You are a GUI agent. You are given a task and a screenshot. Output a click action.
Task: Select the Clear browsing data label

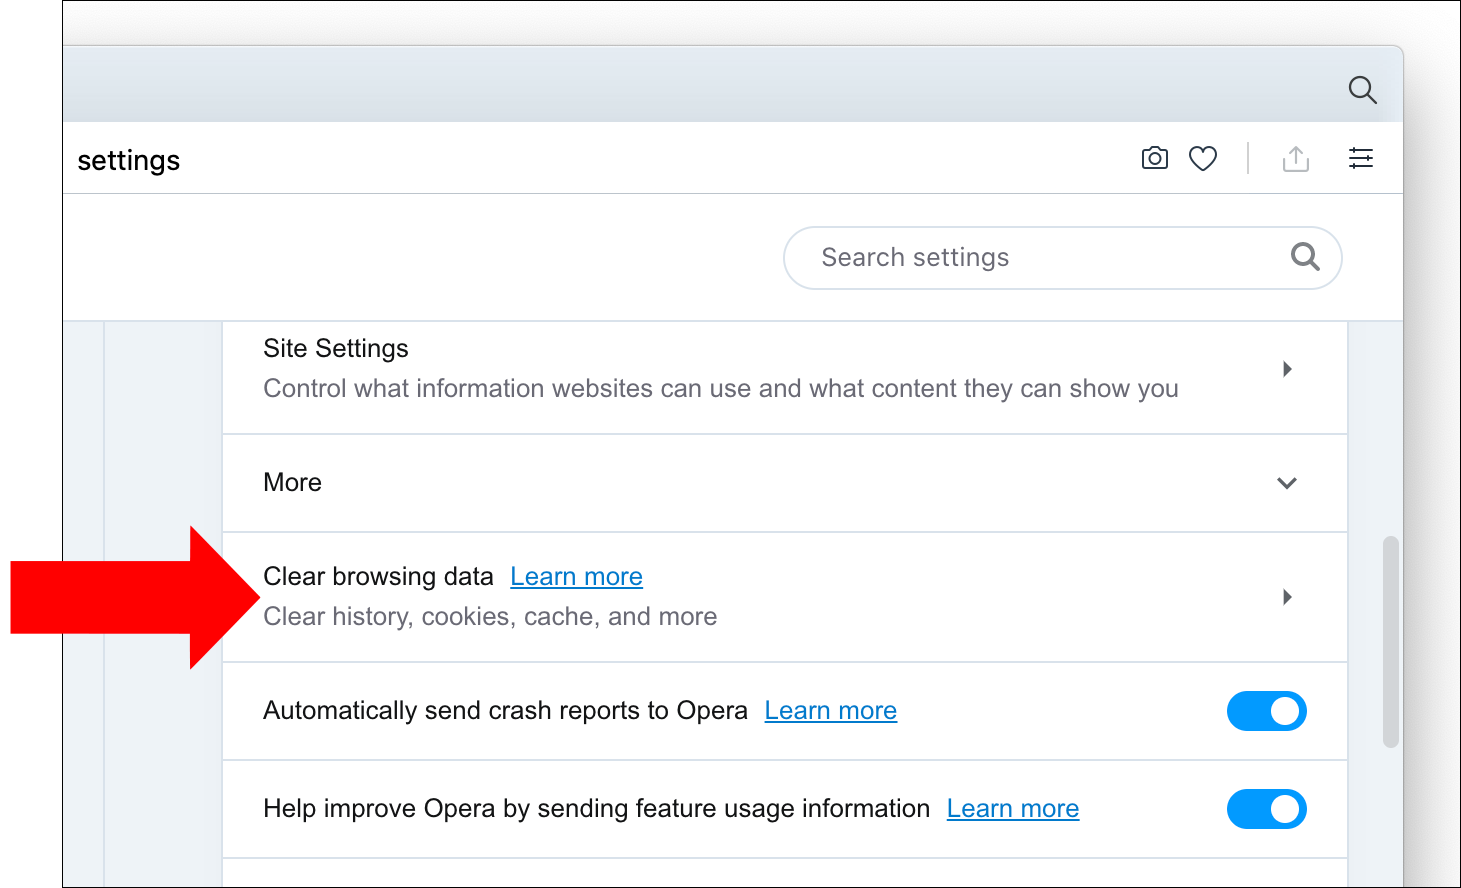[378, 577]
